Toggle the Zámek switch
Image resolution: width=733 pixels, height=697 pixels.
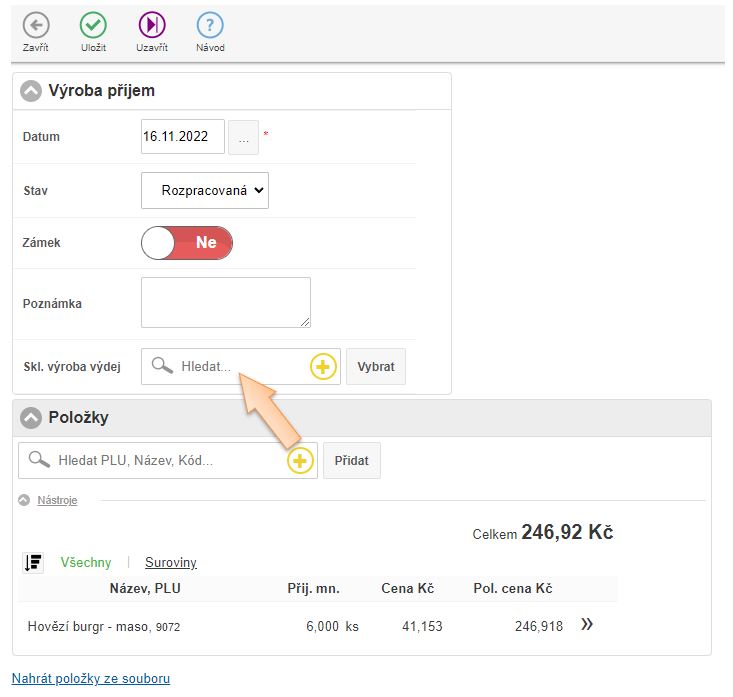pos(187,243)
